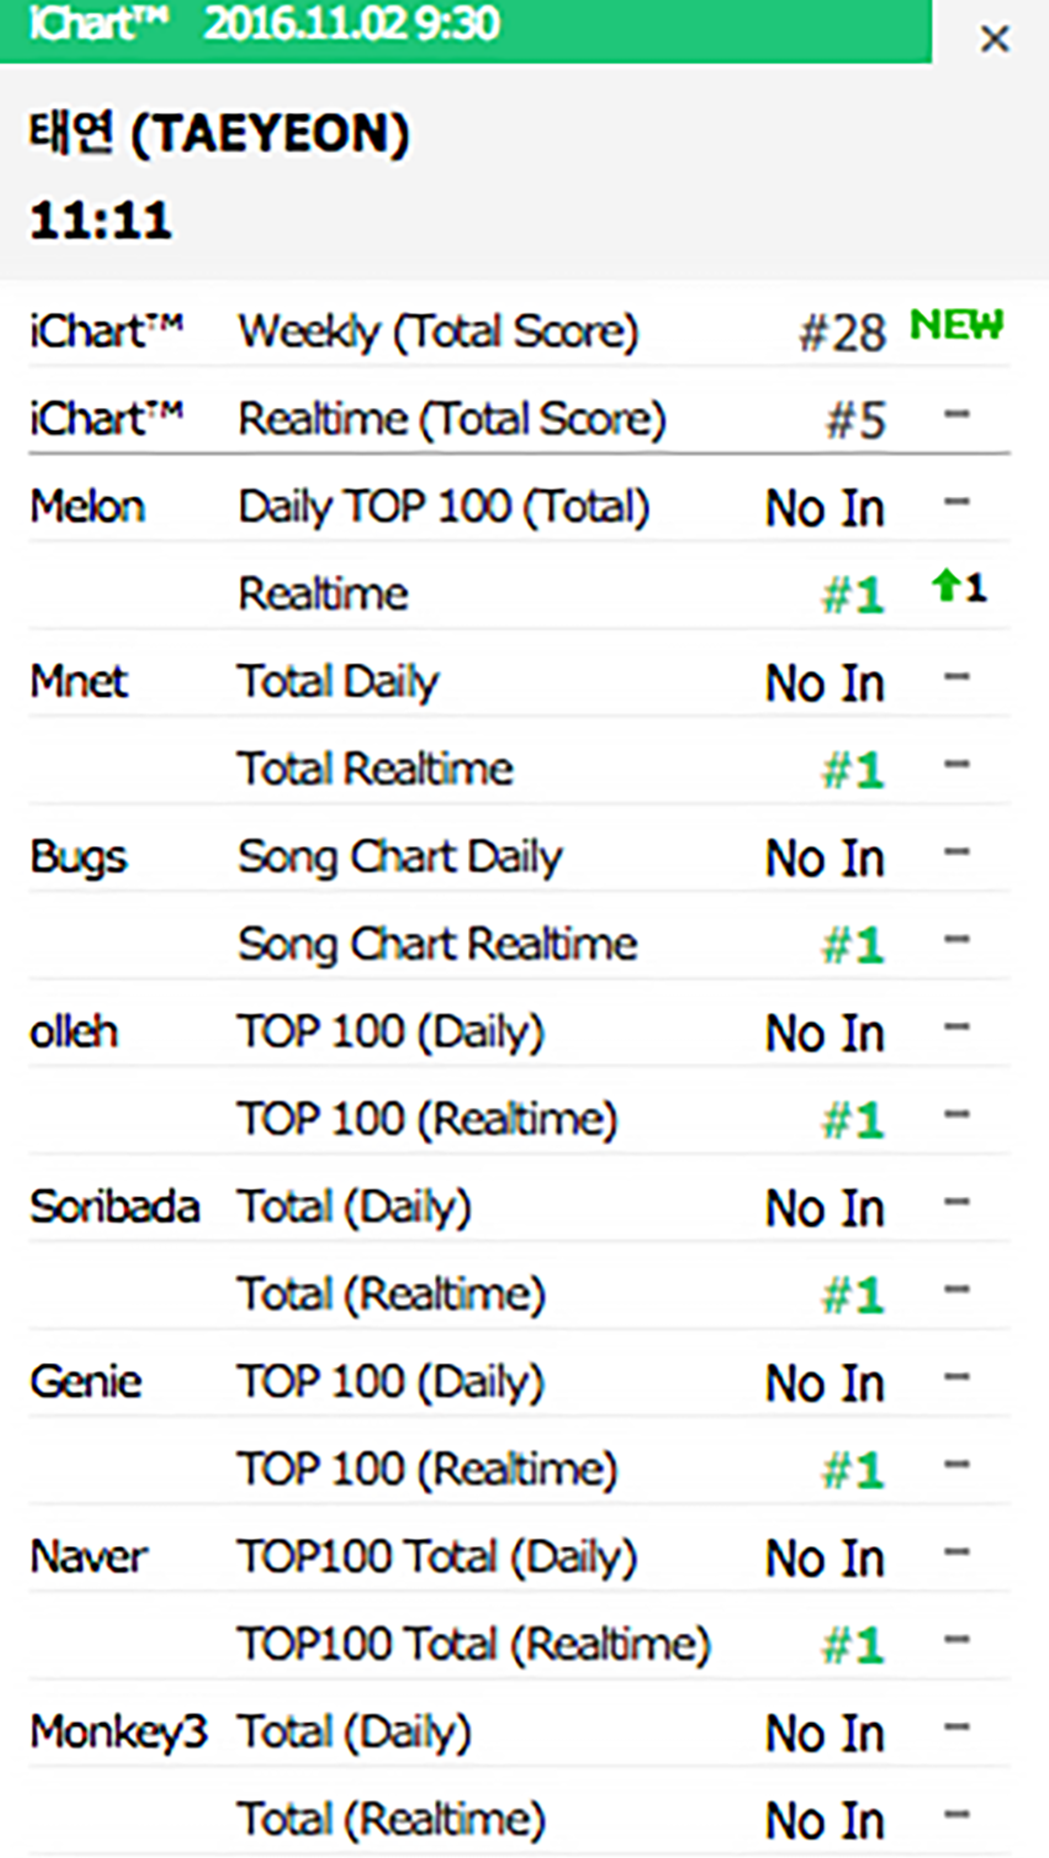
Task: Open iChart Realtime (Total Score) row
Action: 451,419
